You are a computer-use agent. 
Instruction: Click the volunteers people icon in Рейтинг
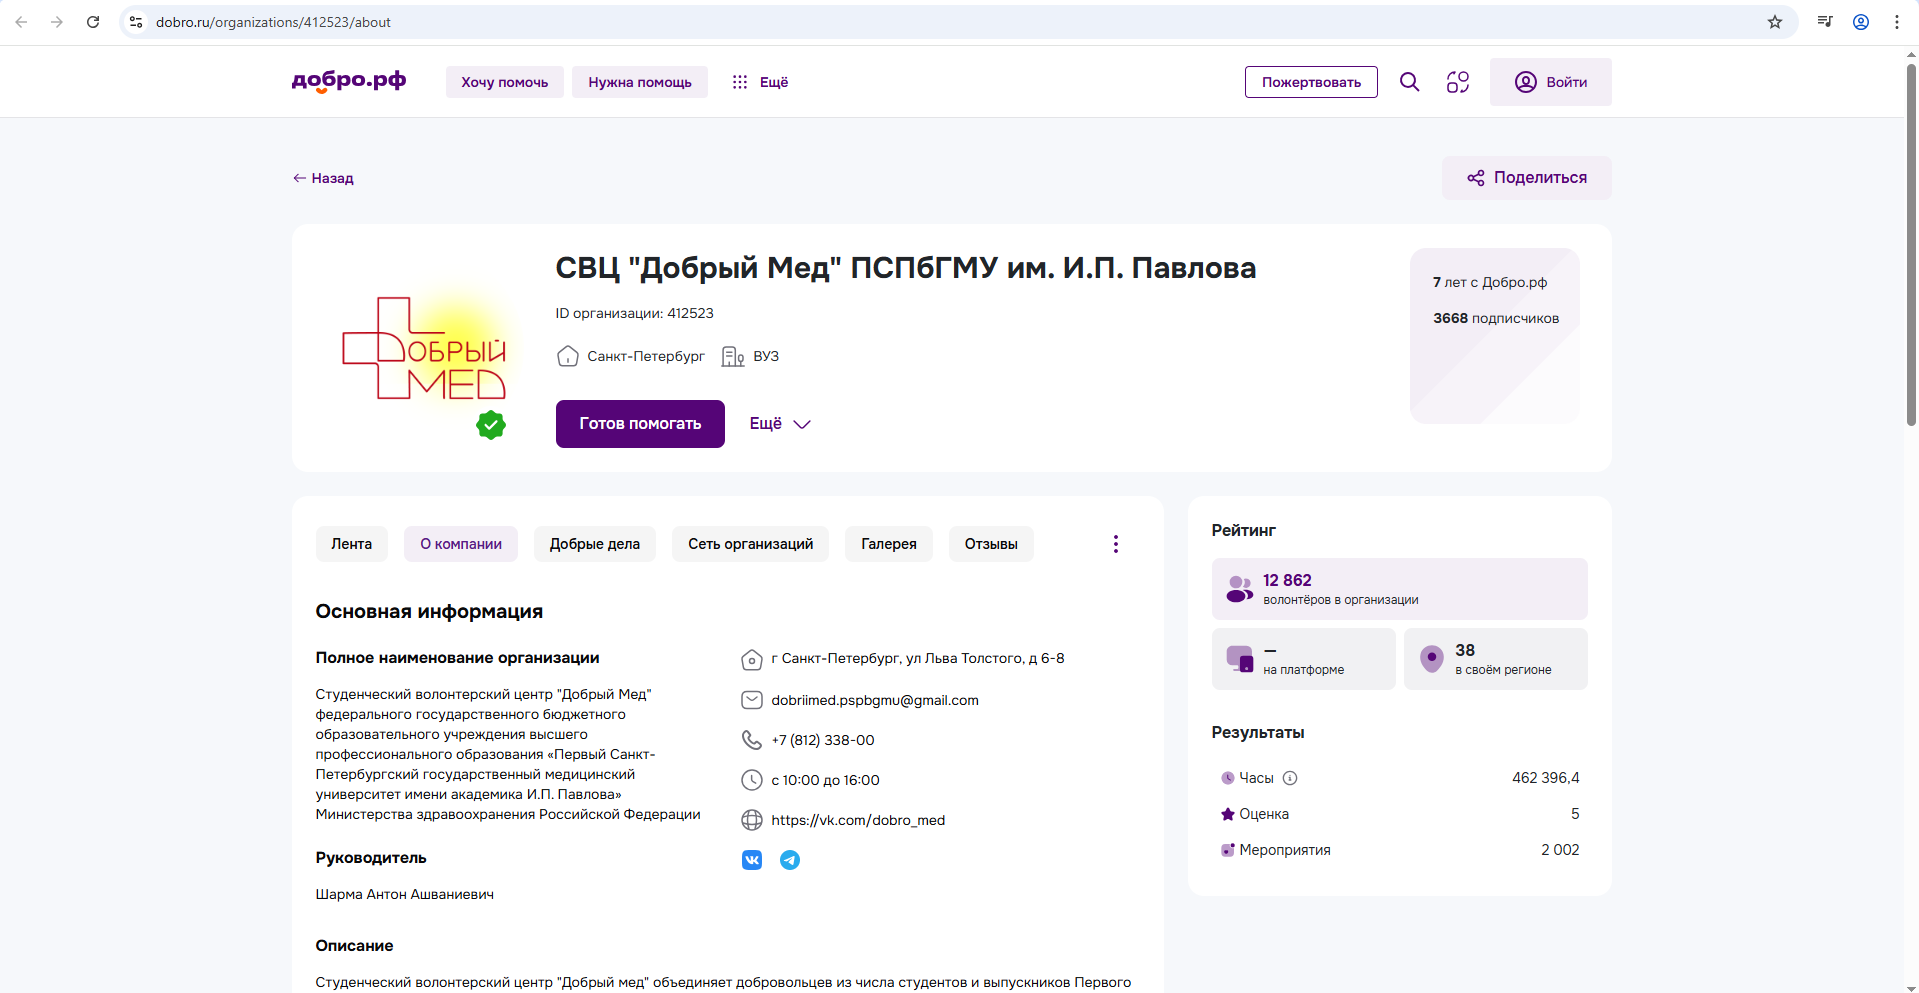1240,589
